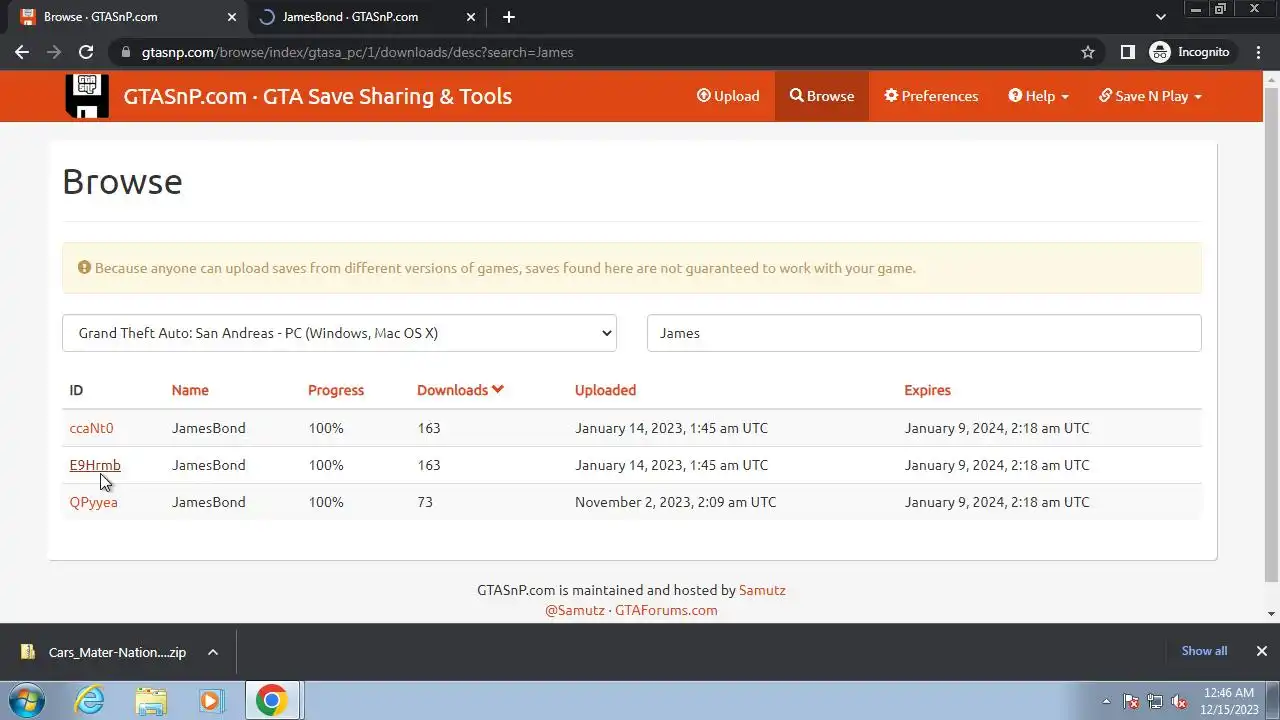Open Chrome side panel icon
This screenshot has height=720, width=1280.
click(1127, 52)
